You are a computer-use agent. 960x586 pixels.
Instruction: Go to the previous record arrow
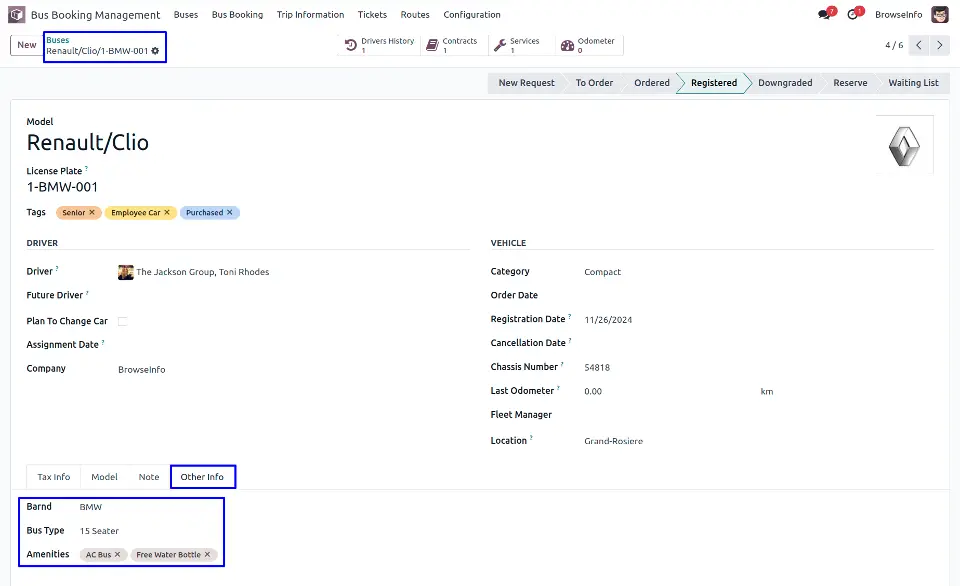tap(919, 45)
